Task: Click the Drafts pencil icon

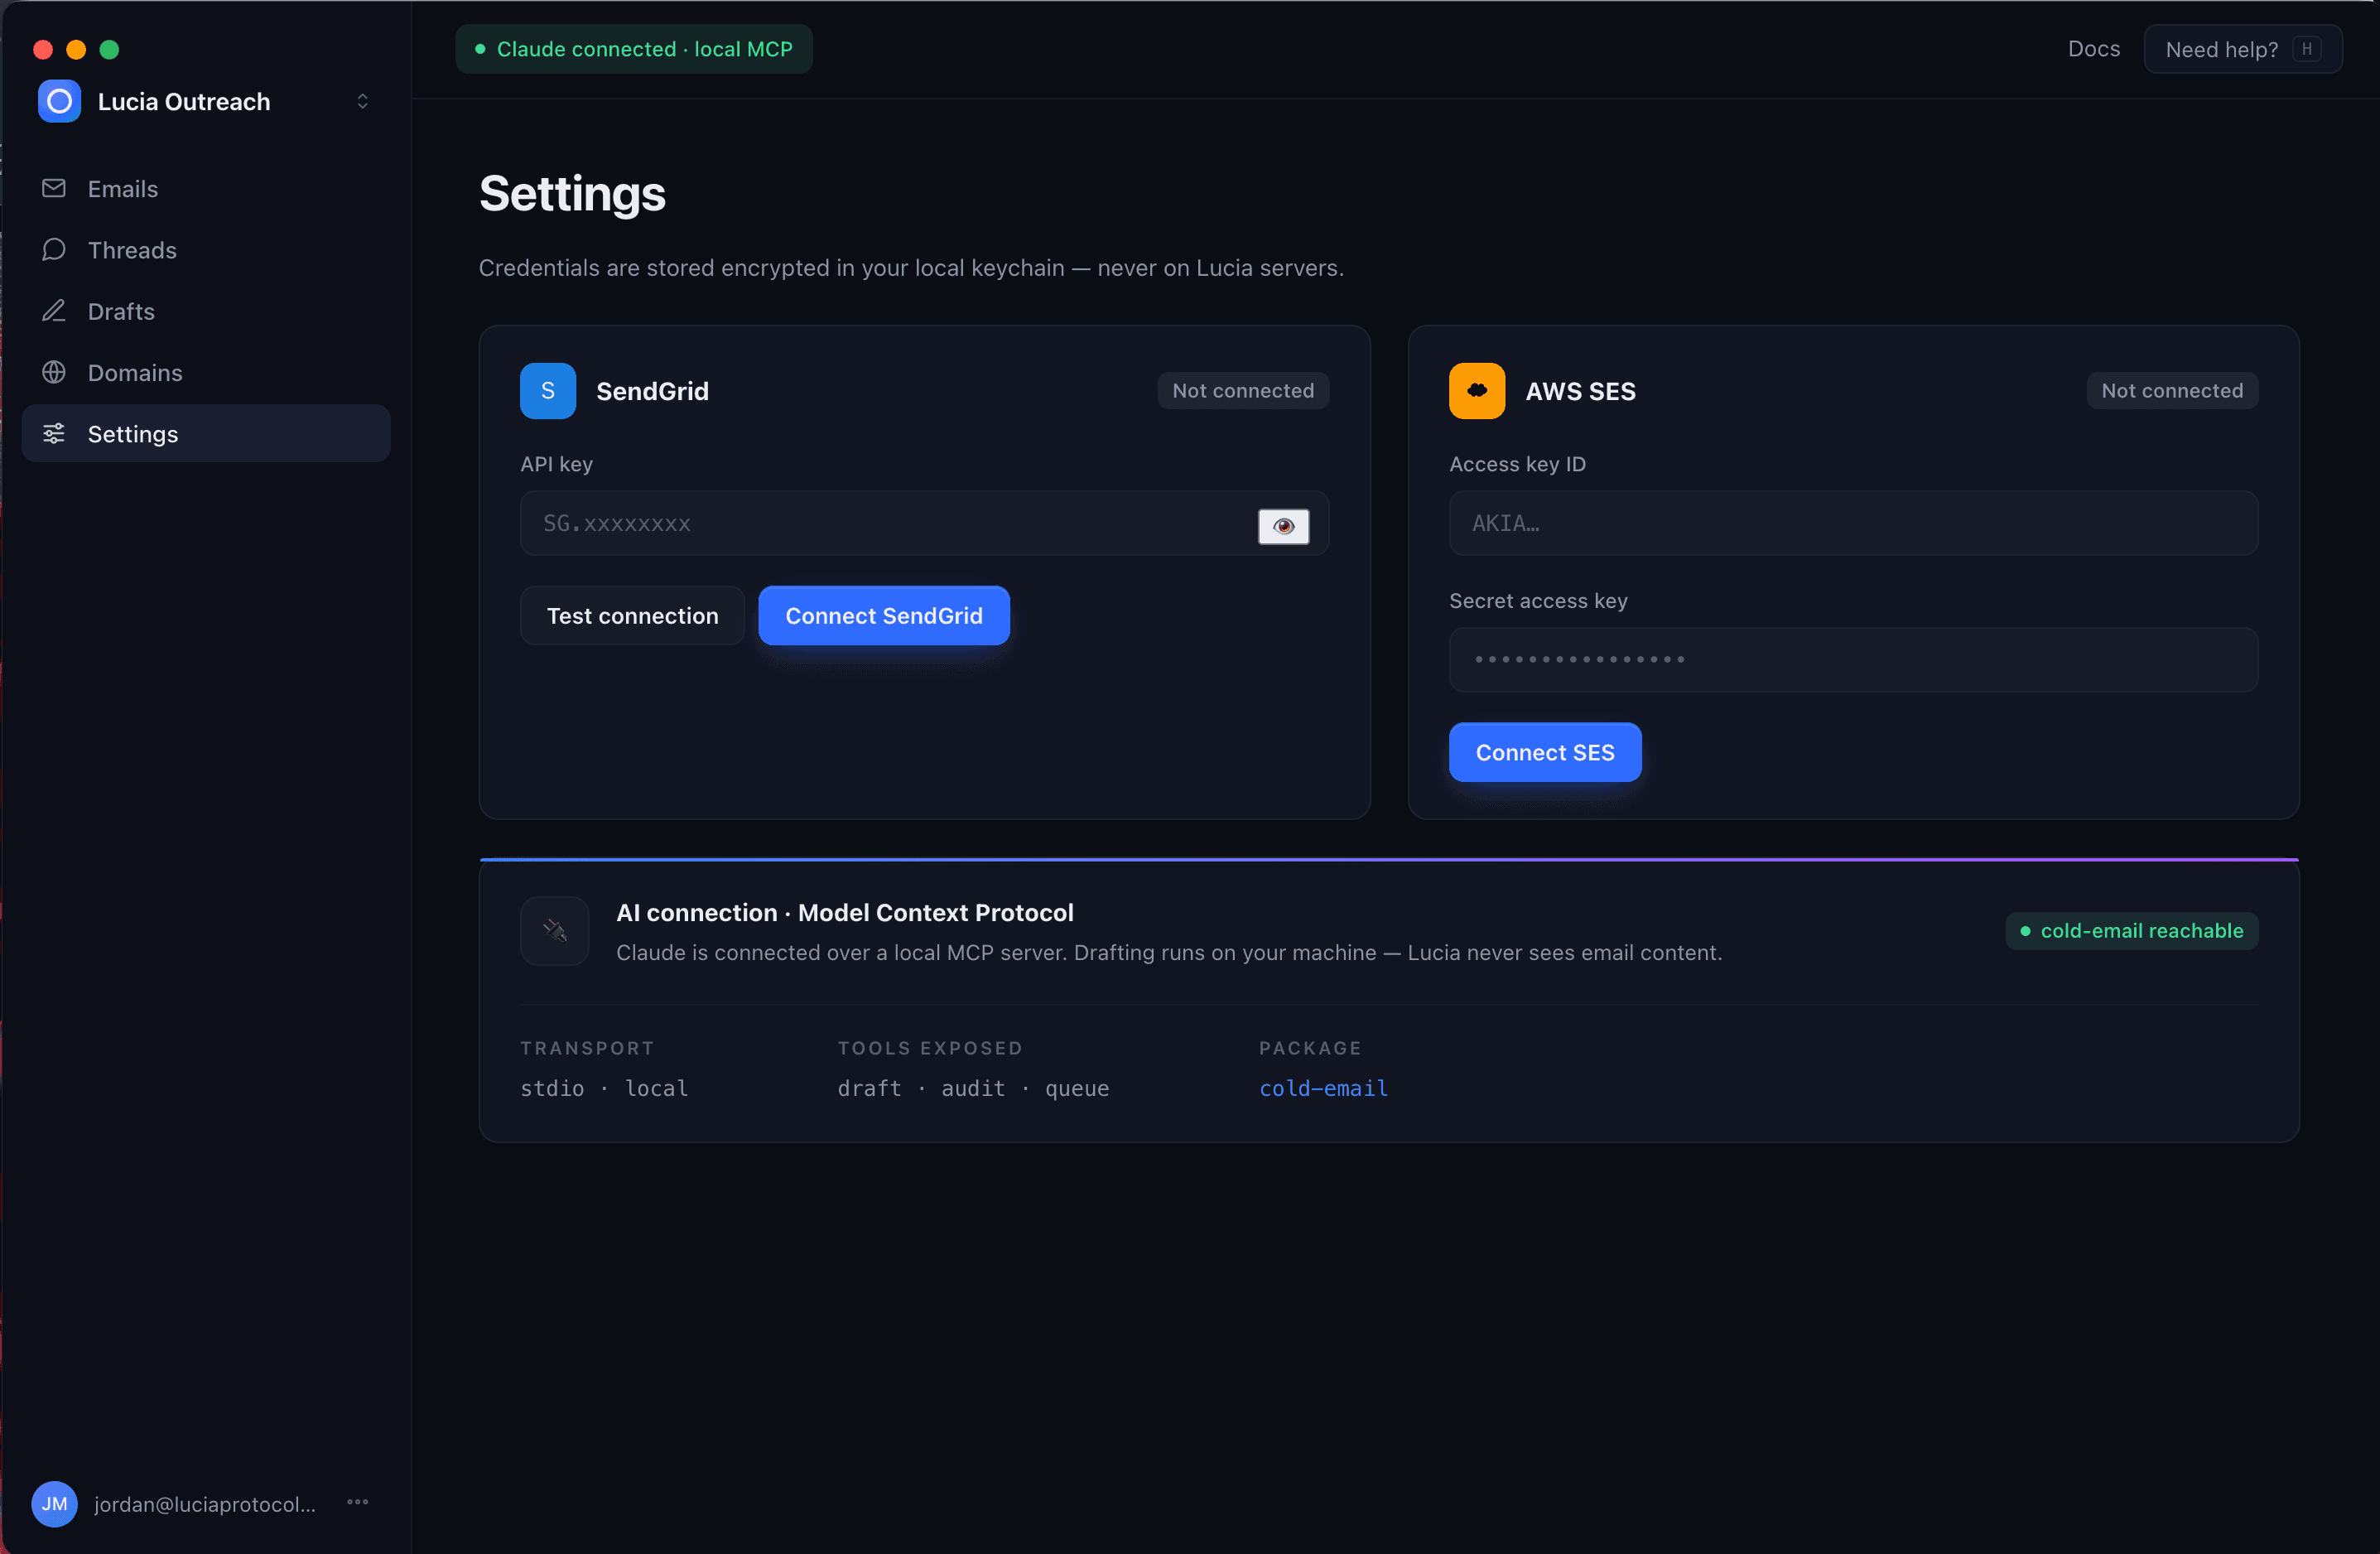Action: [x=54, y=311]
